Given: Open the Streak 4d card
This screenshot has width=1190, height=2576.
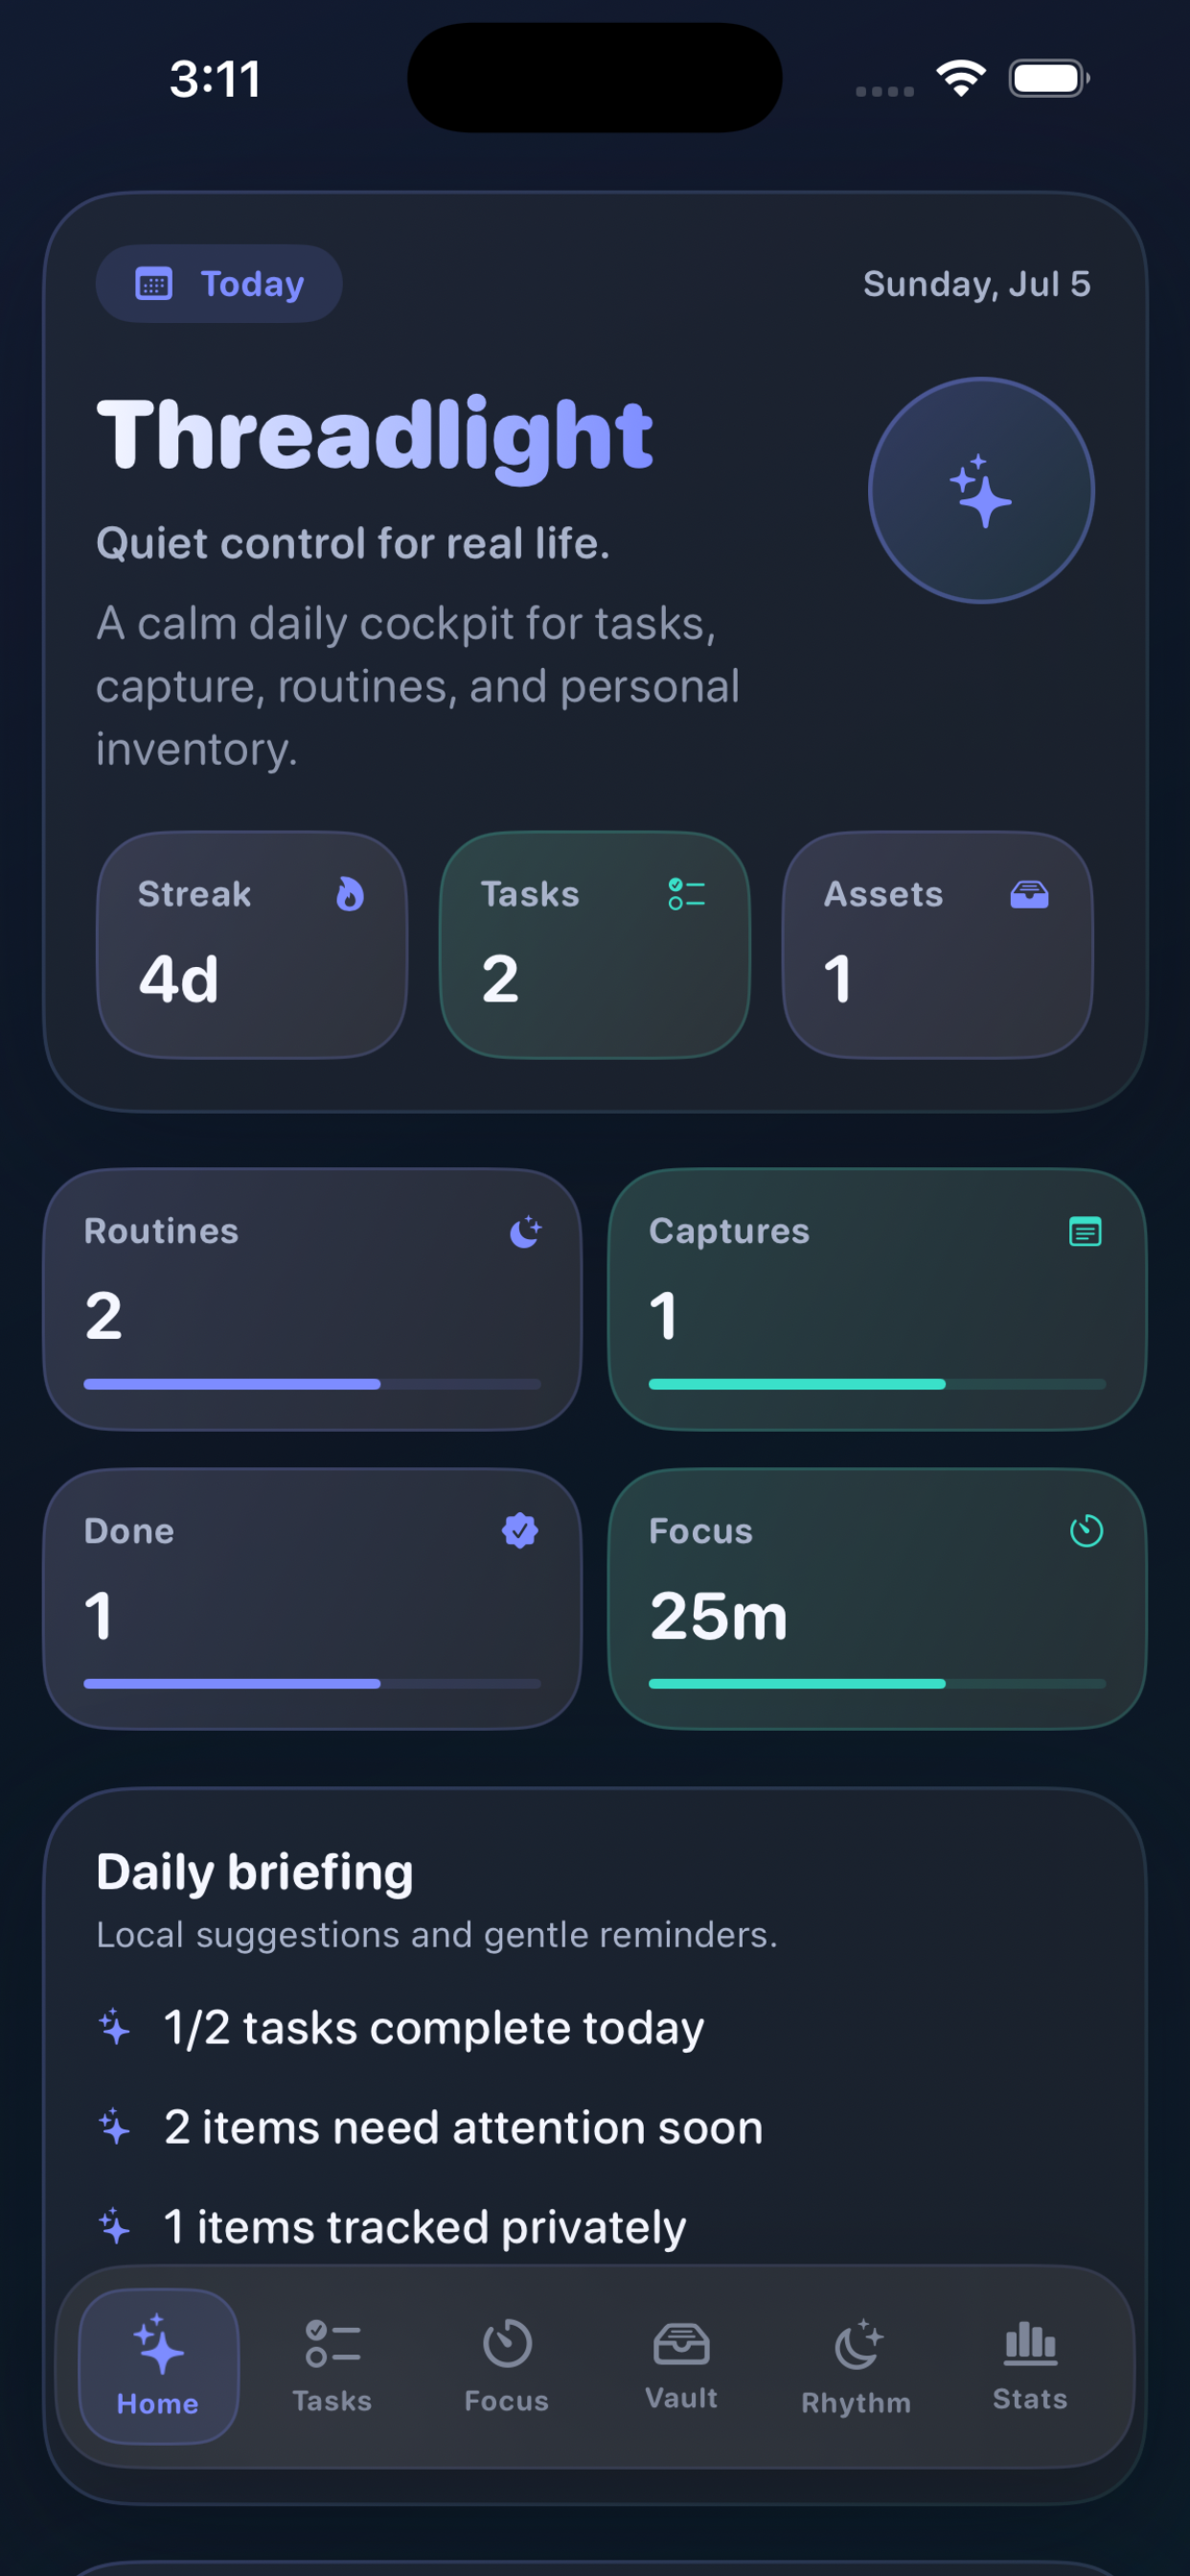Looking at the screenshot, I should [x=252, y=944].
